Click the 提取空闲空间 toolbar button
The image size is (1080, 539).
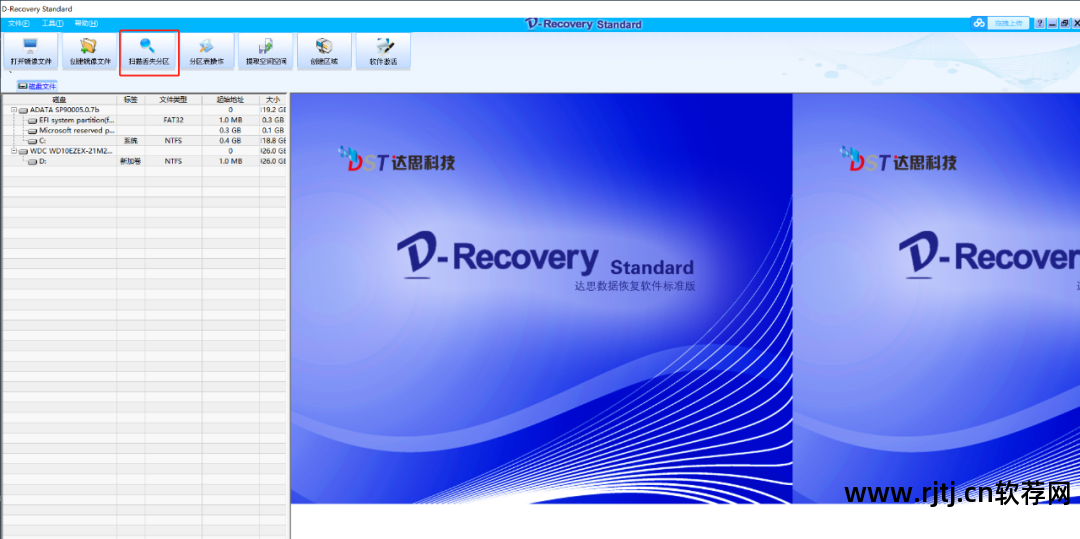tap(266, 51)
